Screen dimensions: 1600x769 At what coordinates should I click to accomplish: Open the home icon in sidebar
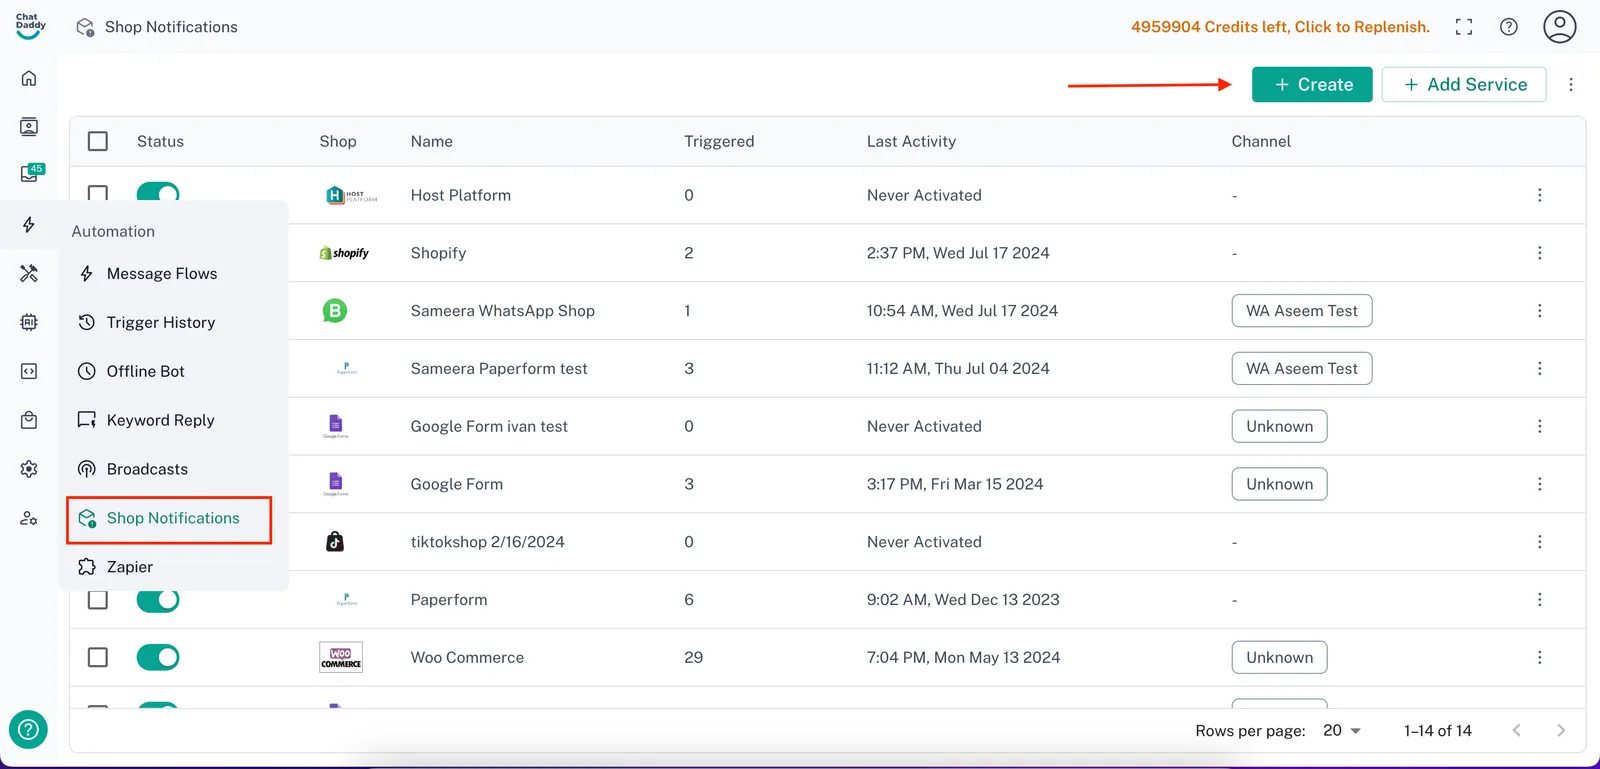(x=29, y=78)
